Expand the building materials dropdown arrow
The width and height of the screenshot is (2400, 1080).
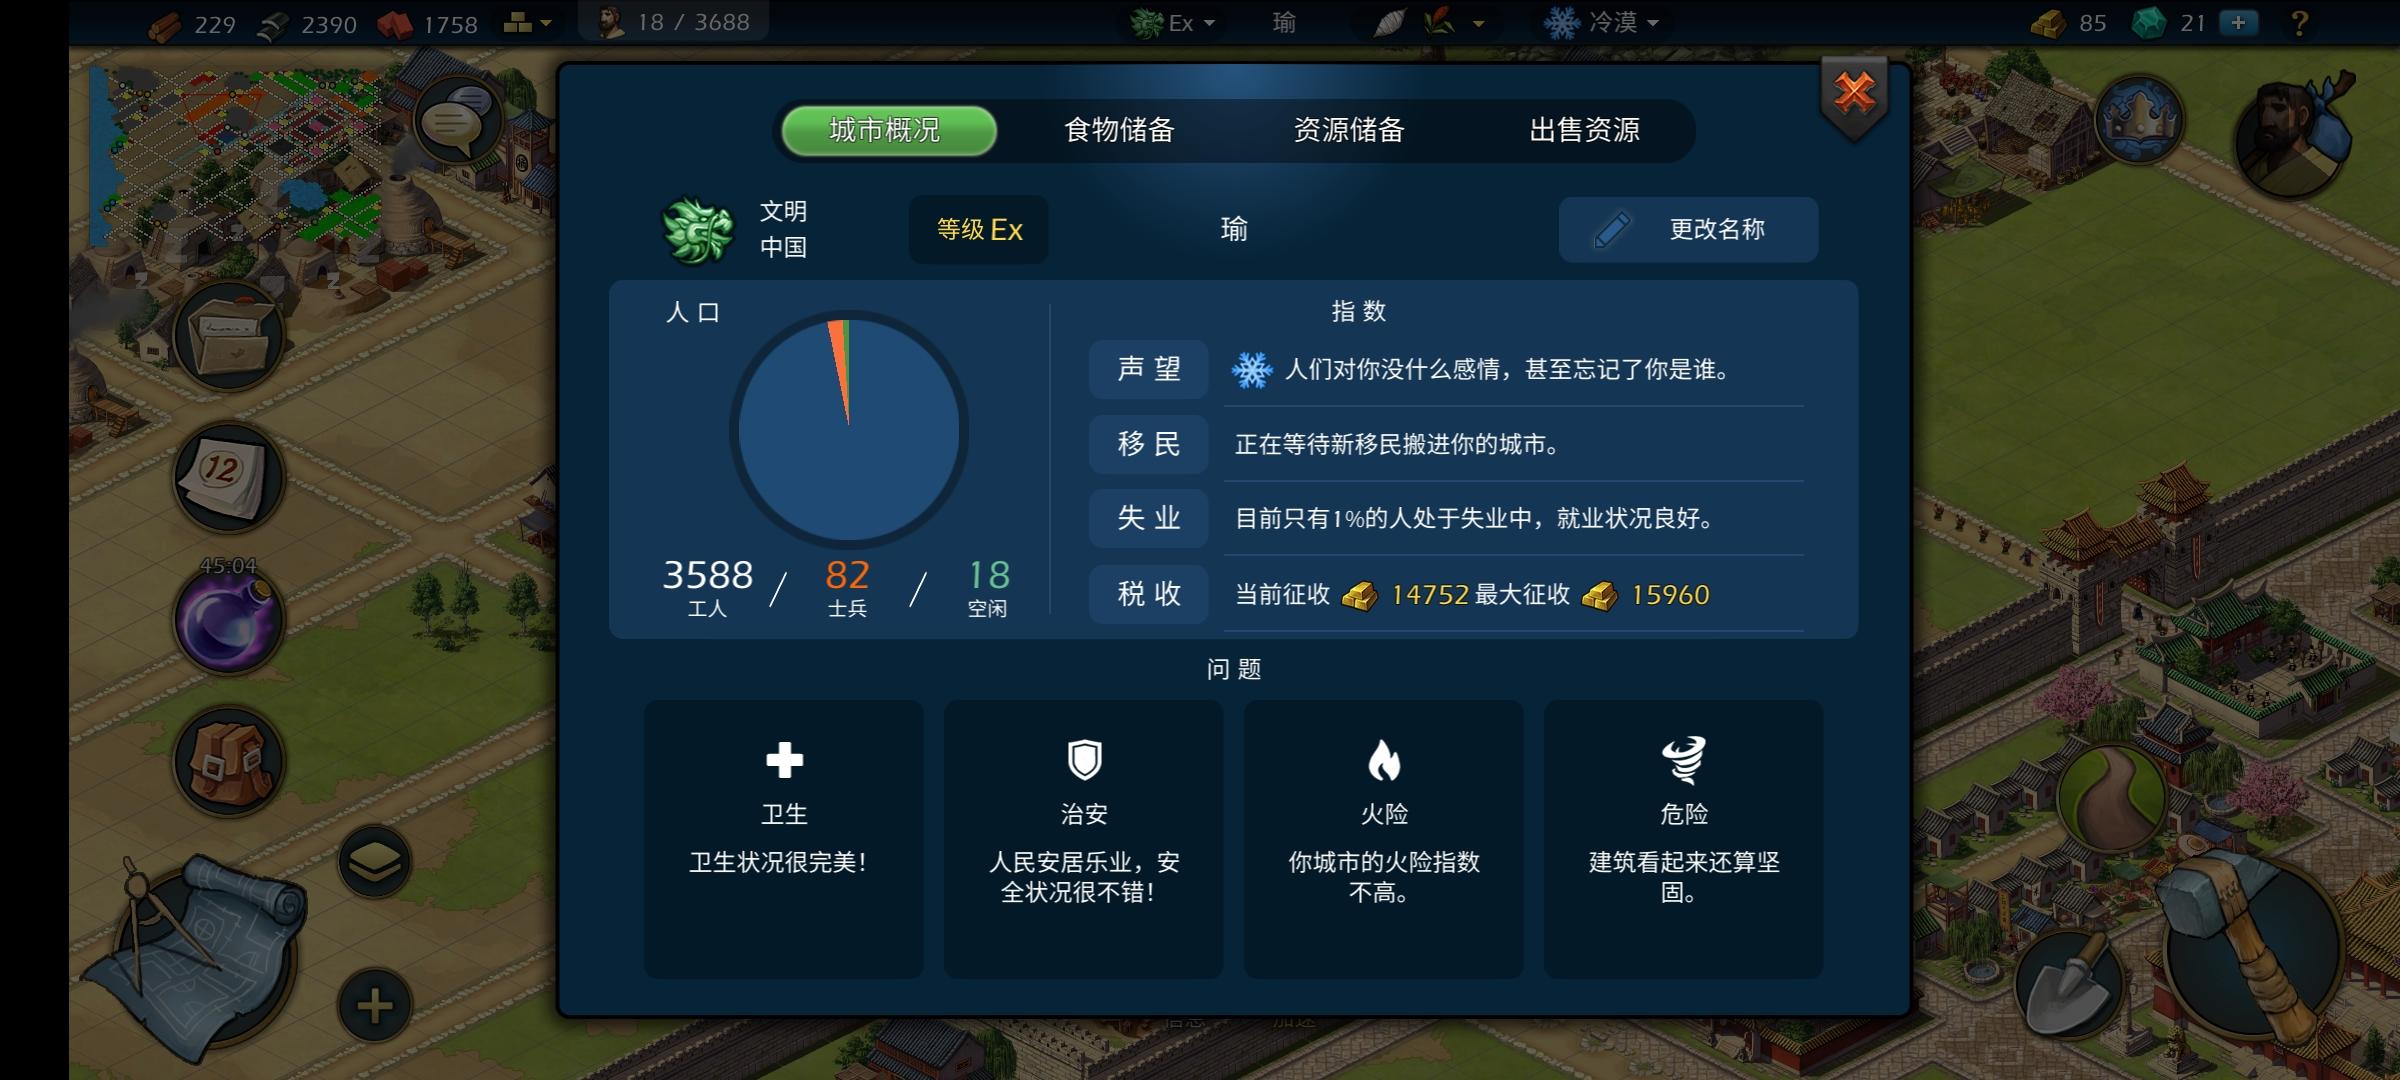click(529, 23)
